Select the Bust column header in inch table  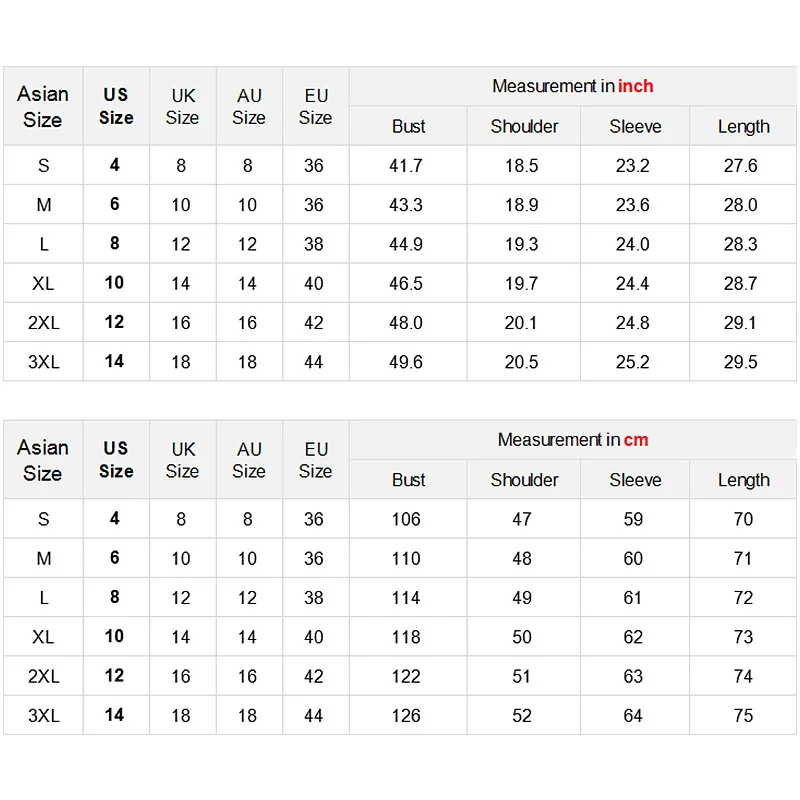pyautogui.click(x=408, y=126)
